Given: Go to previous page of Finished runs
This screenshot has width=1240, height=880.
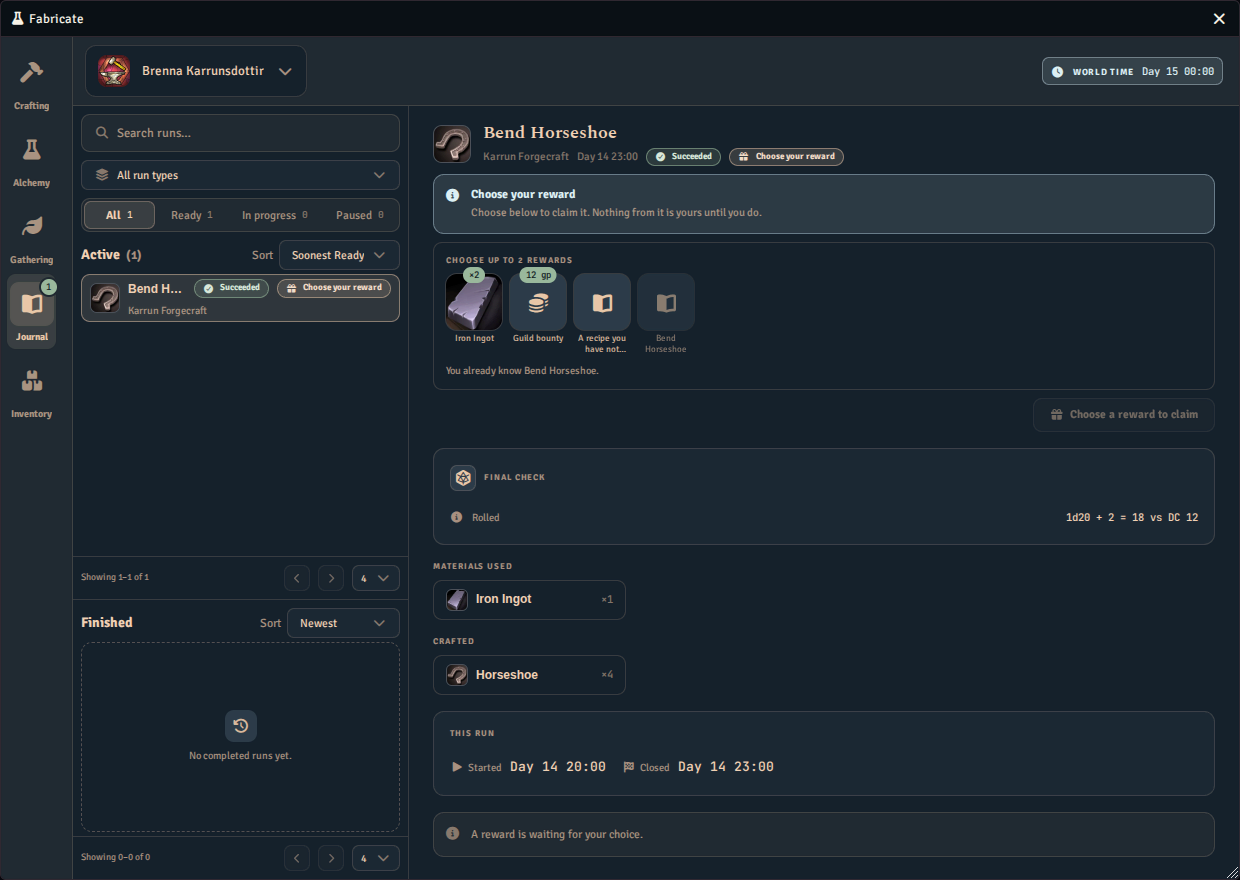Looking at the screenshot, I should point(297,858).
